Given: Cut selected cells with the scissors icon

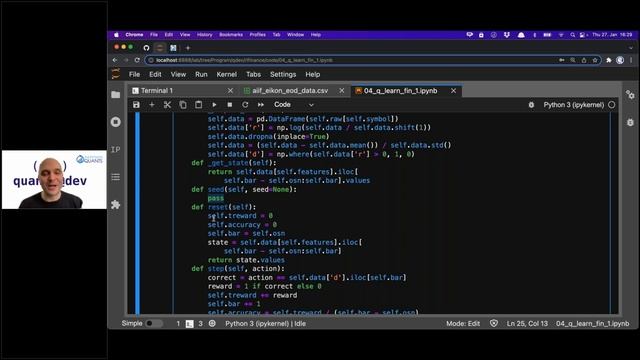Looking at the screenshot, I should (167, 105).
